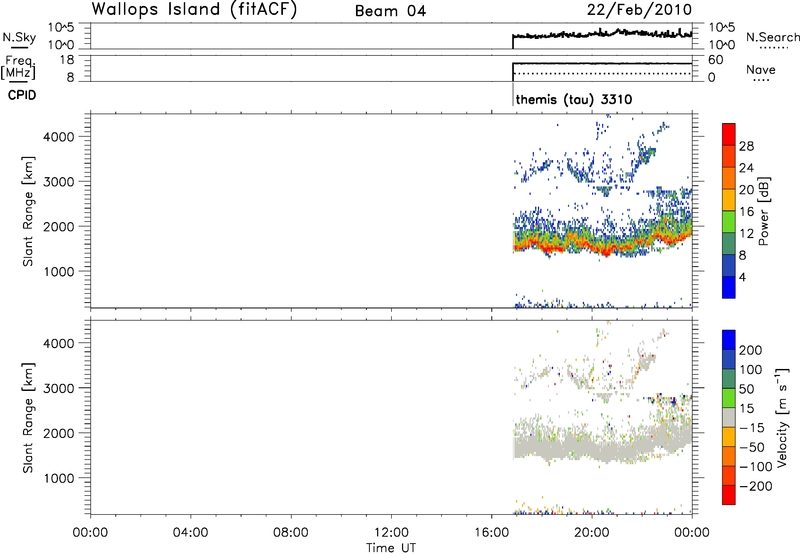Image resolution: width=800 pixels, height=554 pixels.
Task: Click the 'Slant Range [km]' label of power panel
Action: click(x=28, y=211)
